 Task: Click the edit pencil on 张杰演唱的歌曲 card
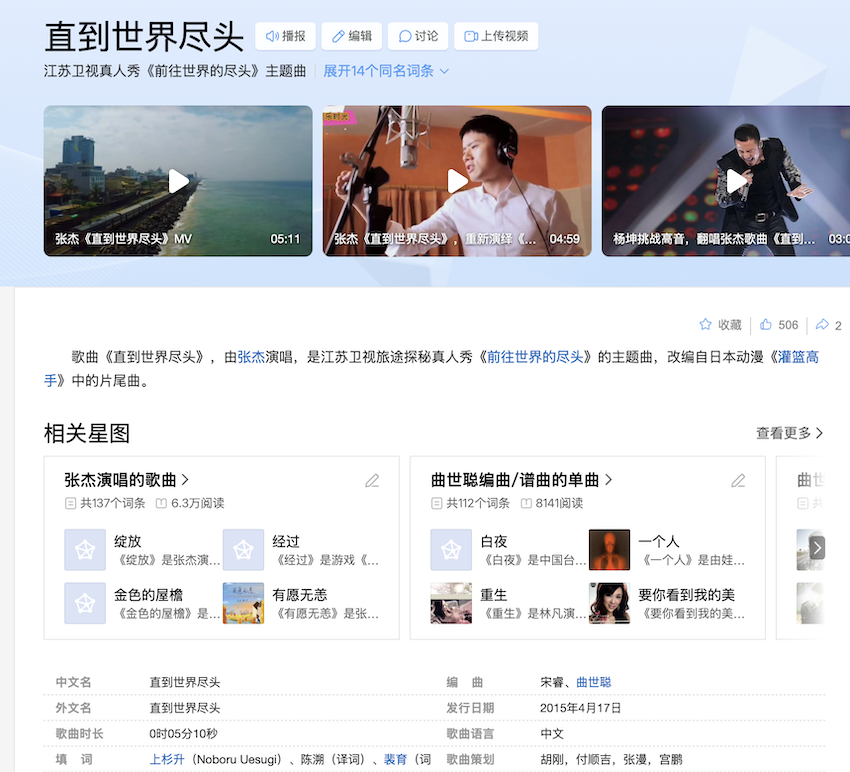(372, 480)
